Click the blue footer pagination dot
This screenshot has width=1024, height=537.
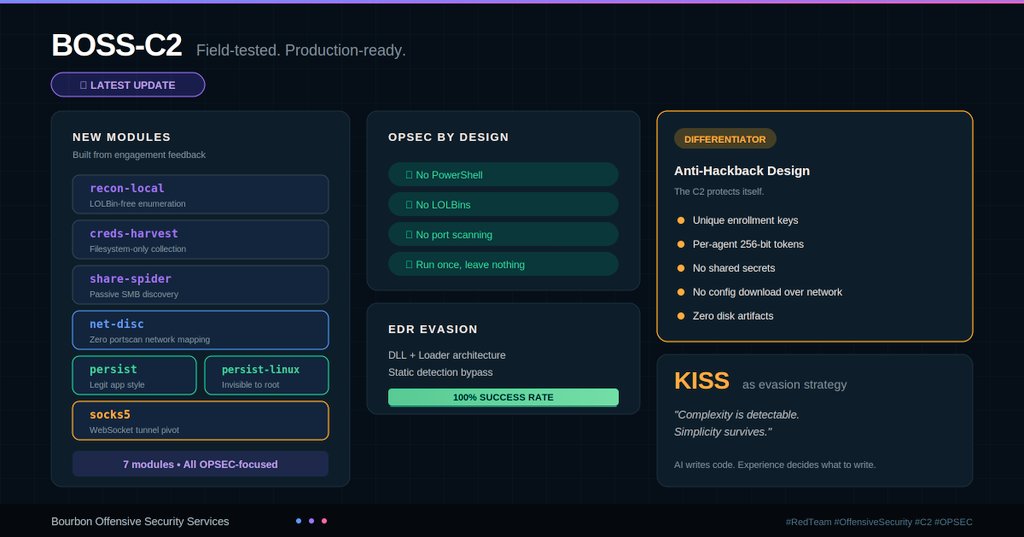[298, 521]
